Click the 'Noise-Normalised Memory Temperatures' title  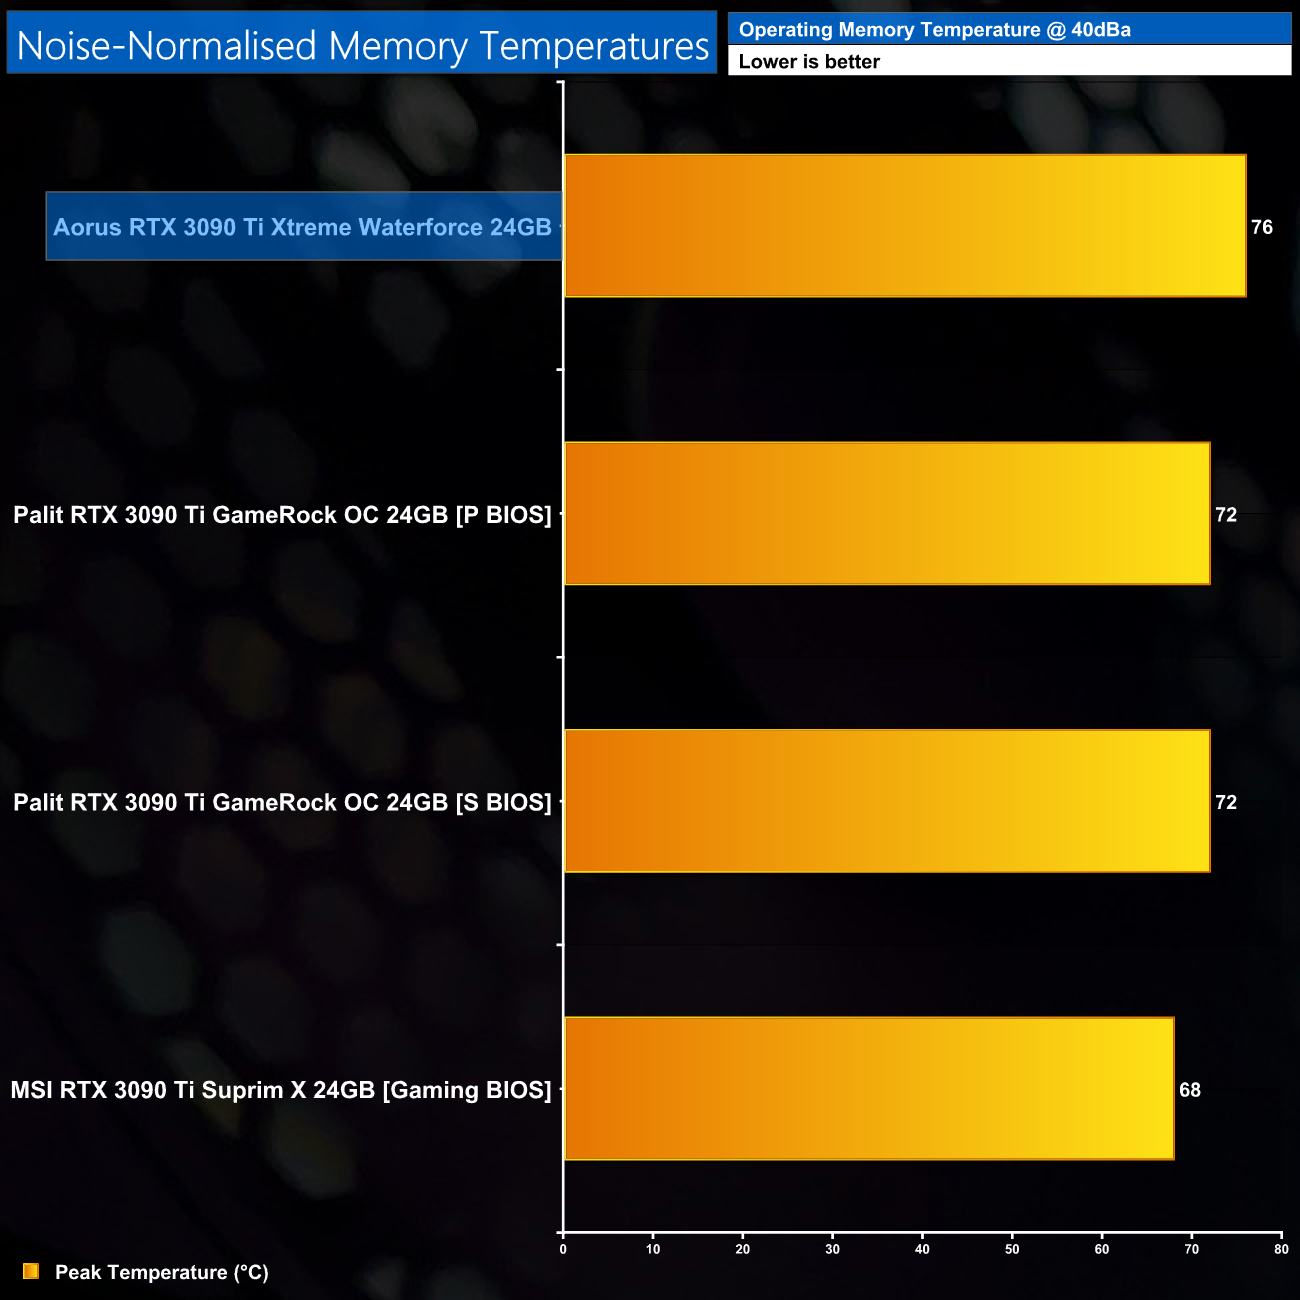[362, 46]
